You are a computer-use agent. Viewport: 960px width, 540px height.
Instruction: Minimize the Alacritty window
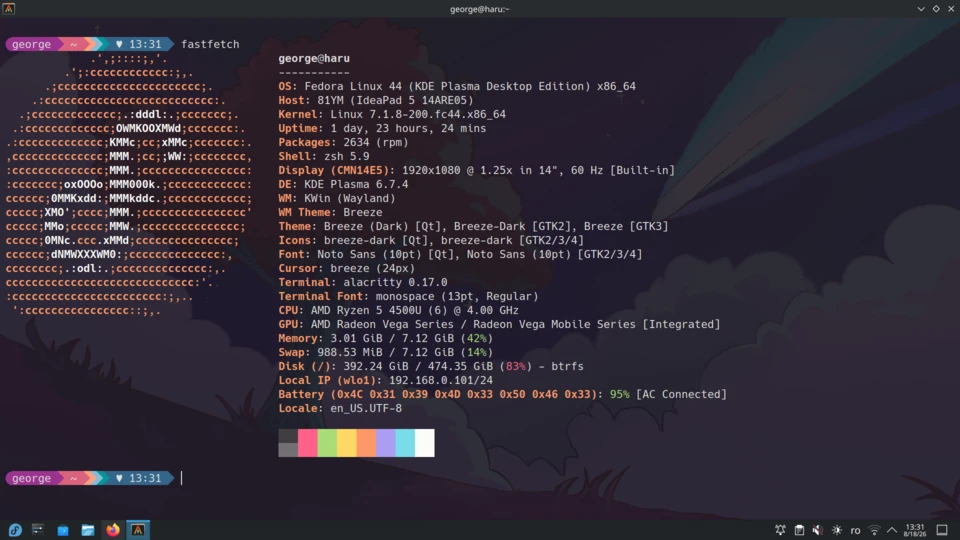point(921,9)
